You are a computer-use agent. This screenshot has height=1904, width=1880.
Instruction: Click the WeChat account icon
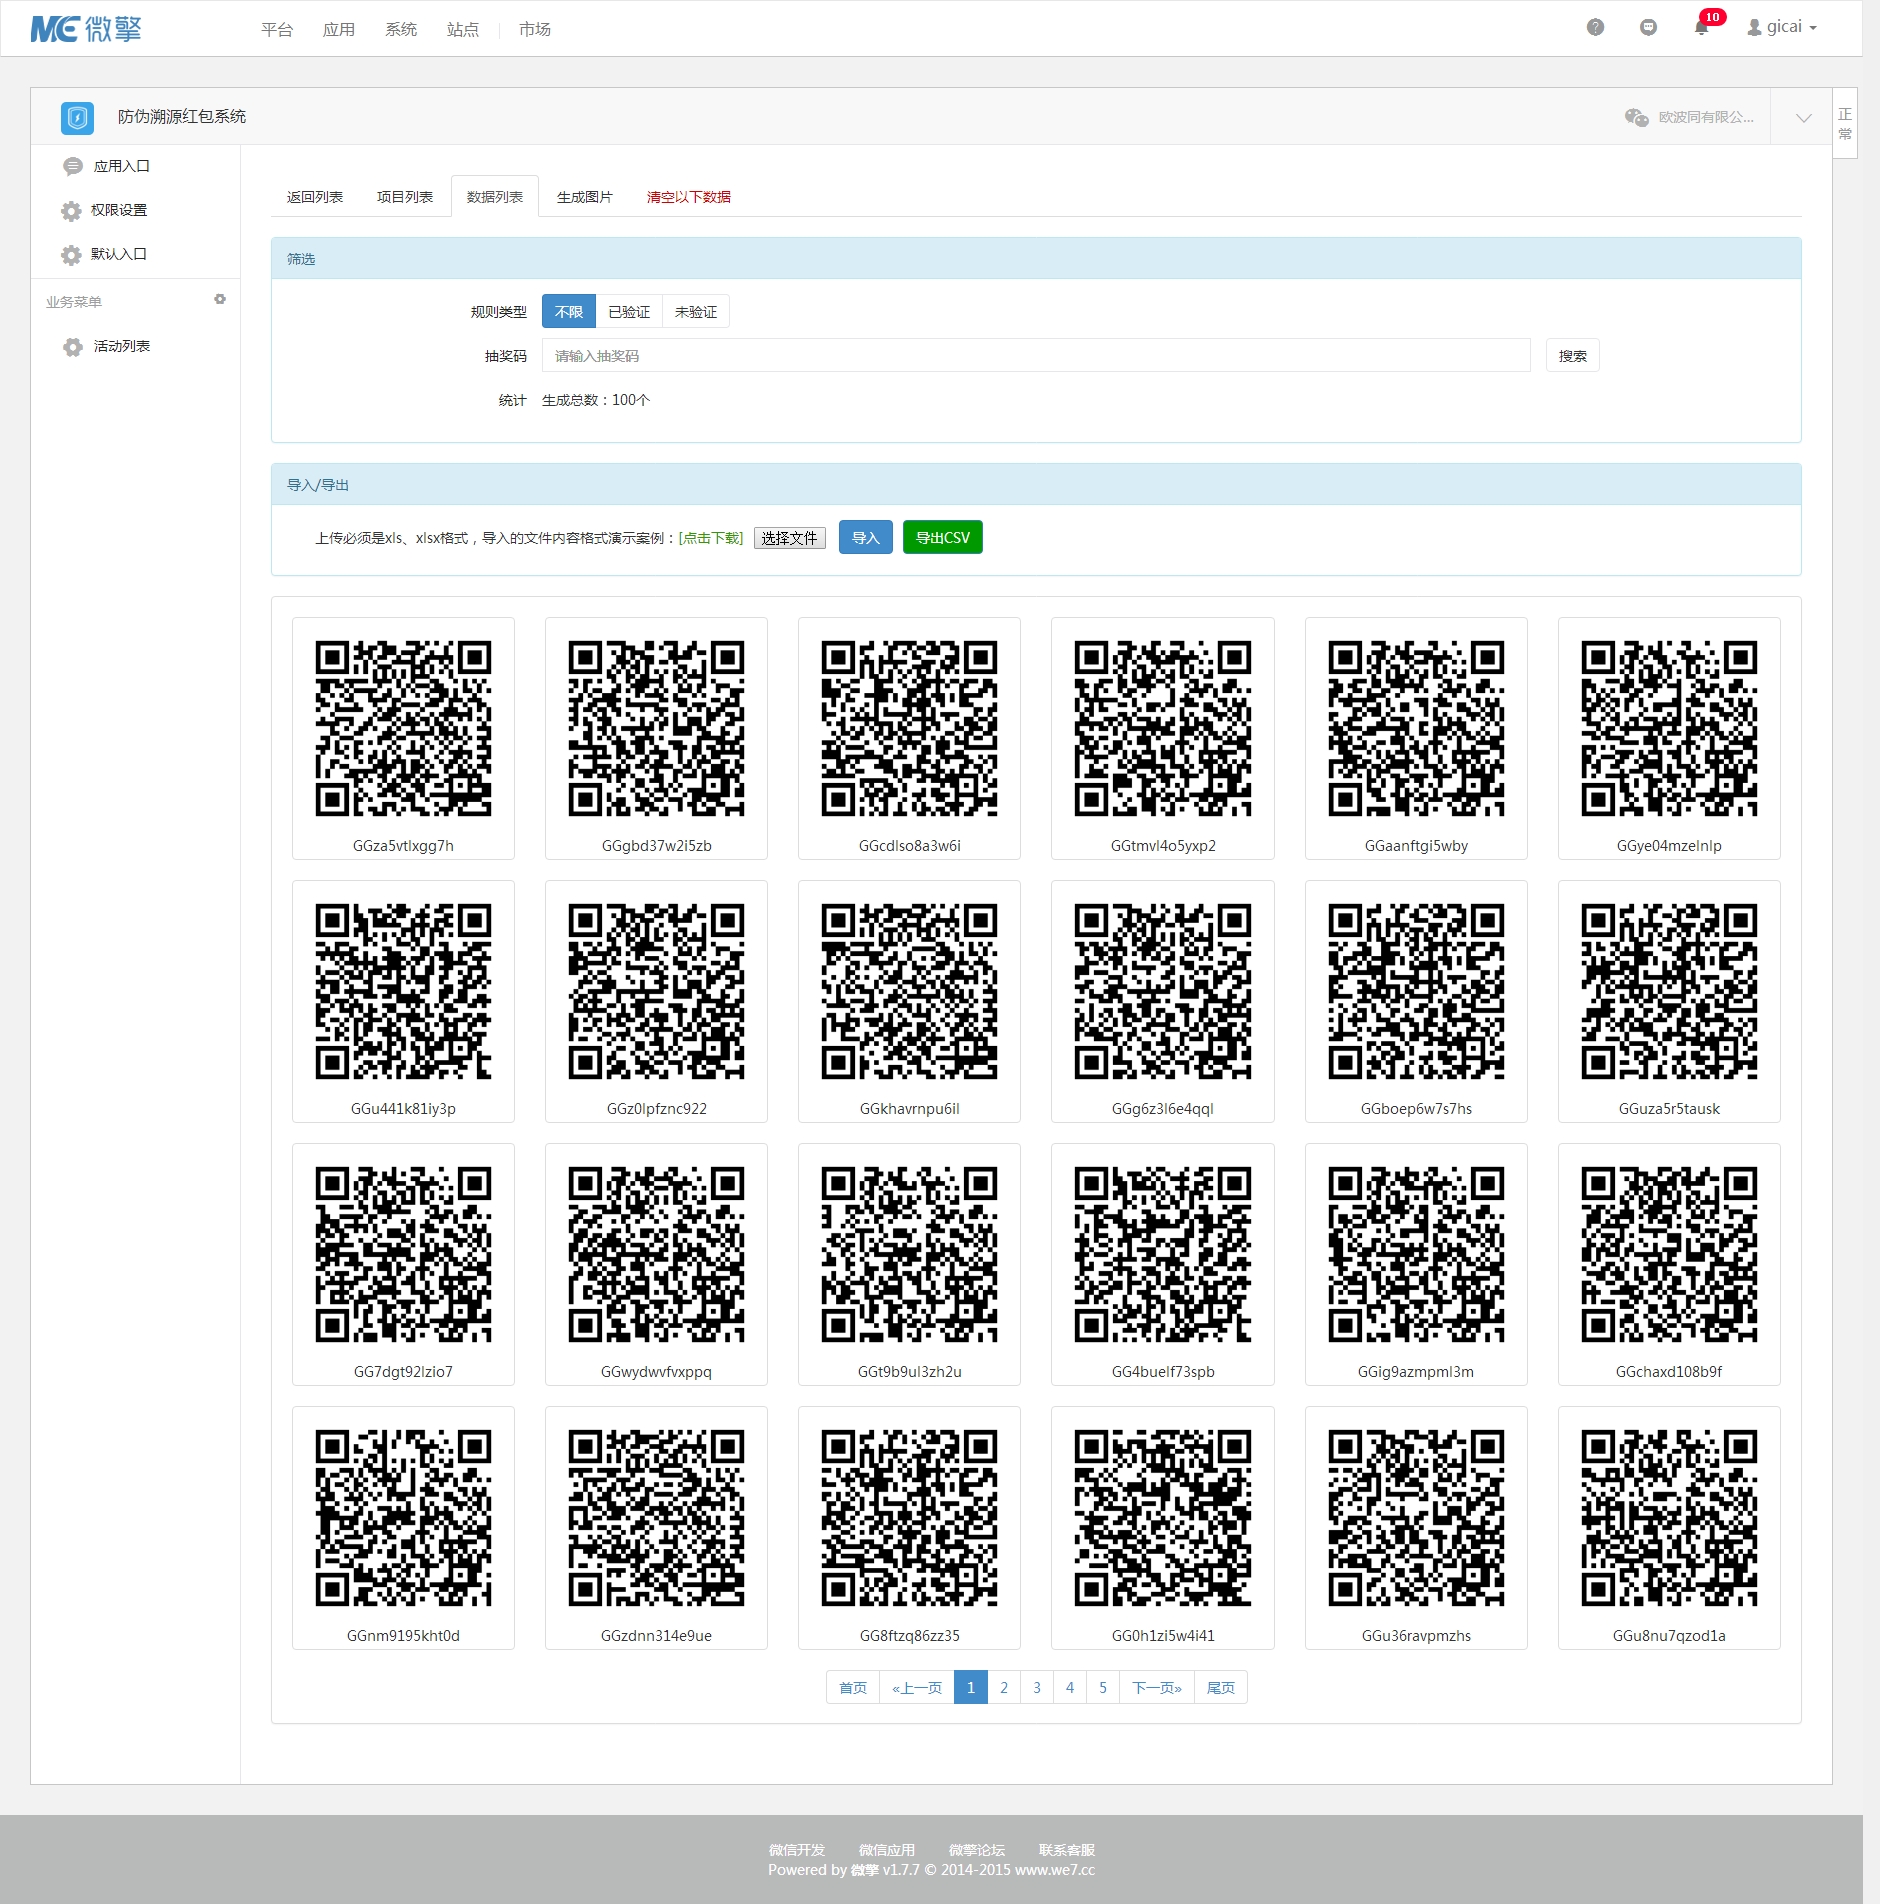(x=1636, y=117)
